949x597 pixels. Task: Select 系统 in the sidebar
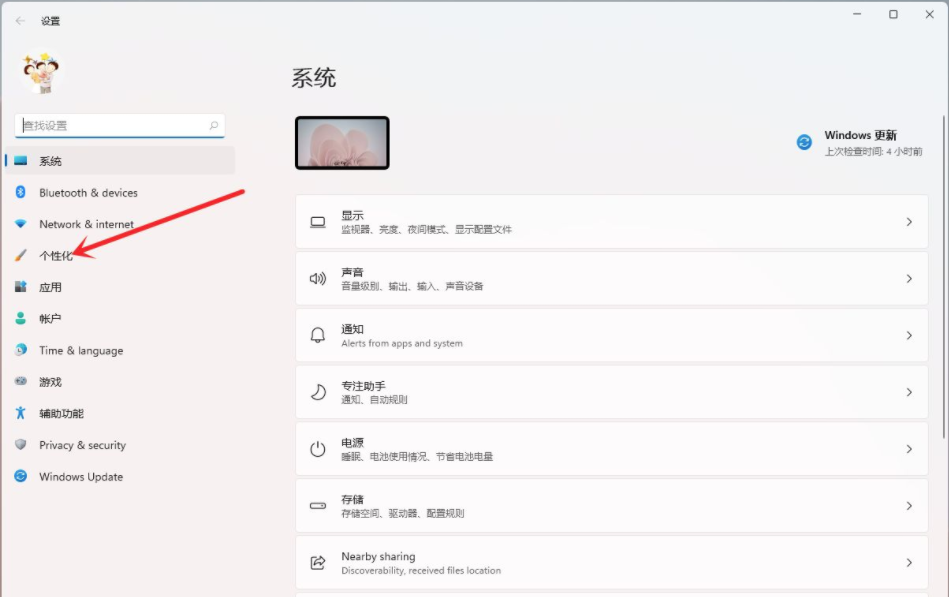(120, 160)
